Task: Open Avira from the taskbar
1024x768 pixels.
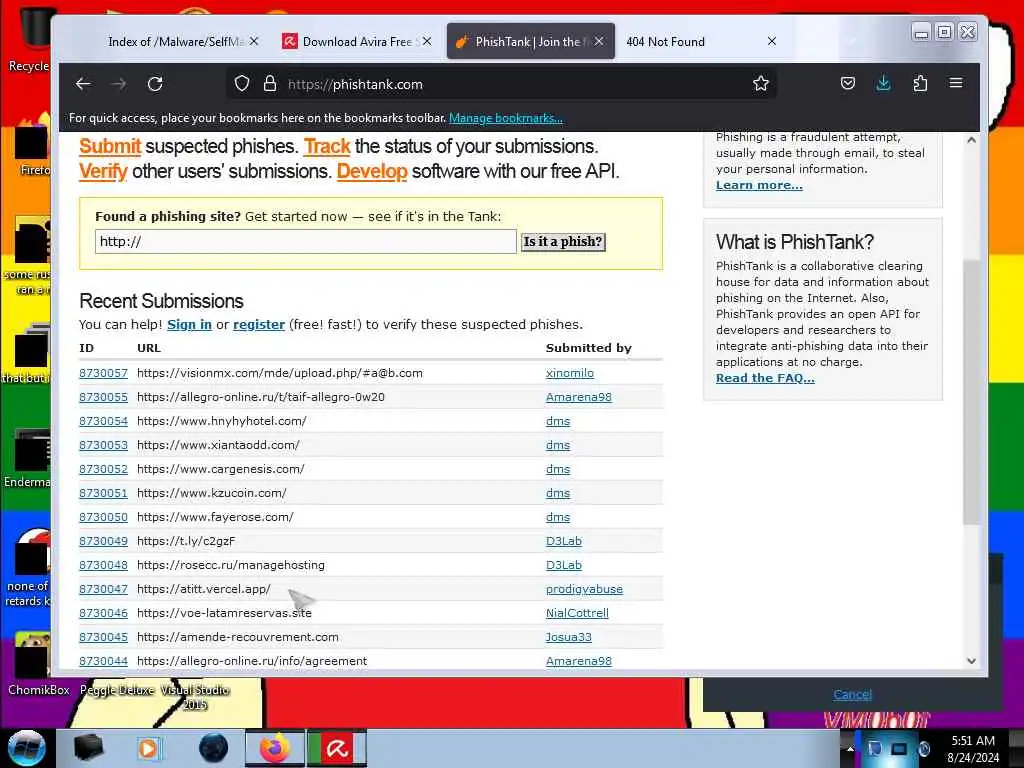Action: (x=337, y=748)
